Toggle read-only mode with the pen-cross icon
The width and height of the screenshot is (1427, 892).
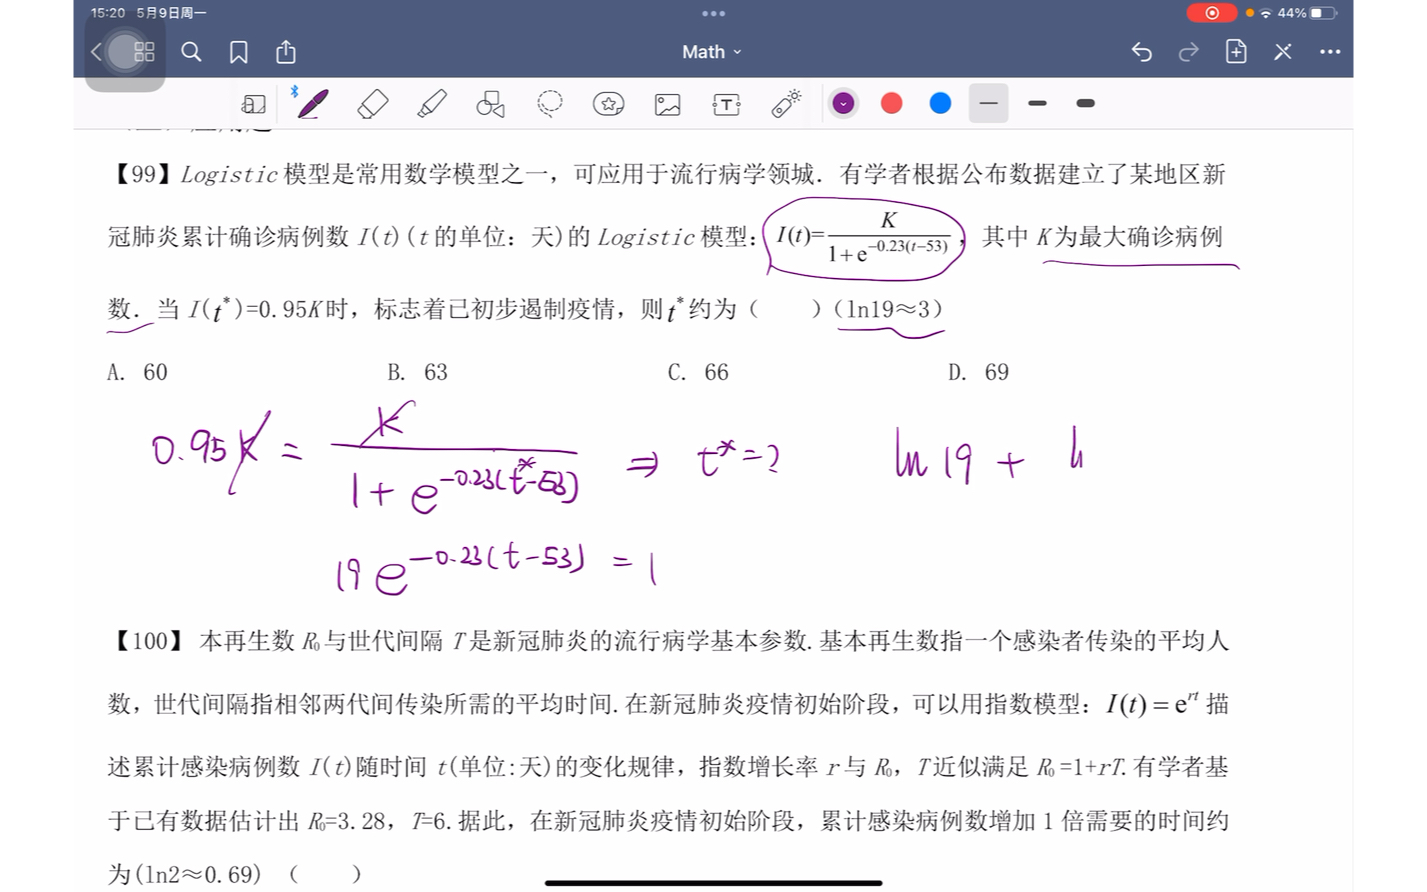coord(1282,52)
